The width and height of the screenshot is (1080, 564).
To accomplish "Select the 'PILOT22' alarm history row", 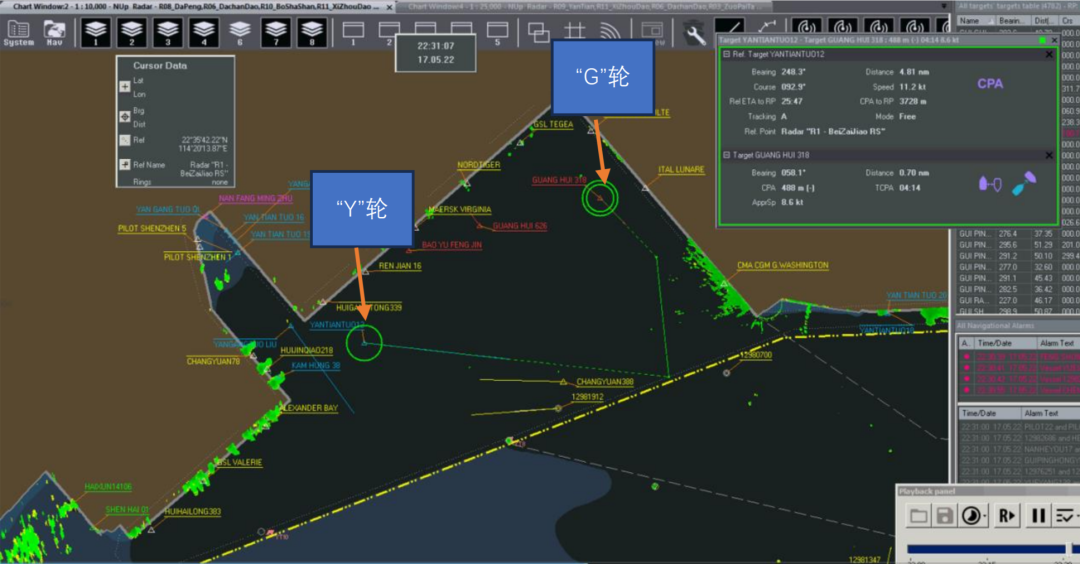I will (x=1020, y=427).
